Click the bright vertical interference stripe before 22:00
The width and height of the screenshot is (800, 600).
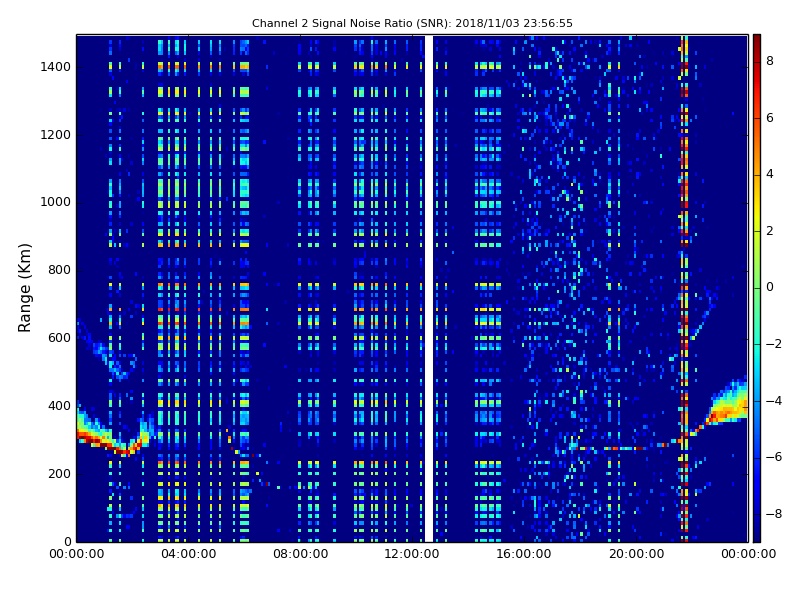coord(684,288)
